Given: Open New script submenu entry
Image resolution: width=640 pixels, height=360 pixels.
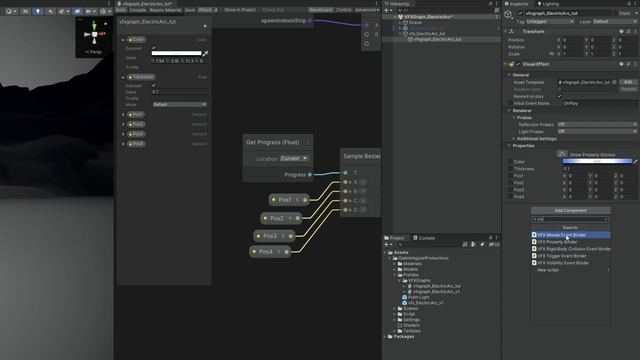Looking at the screenshot, I should pyautogui.click(x=571, y=270).
